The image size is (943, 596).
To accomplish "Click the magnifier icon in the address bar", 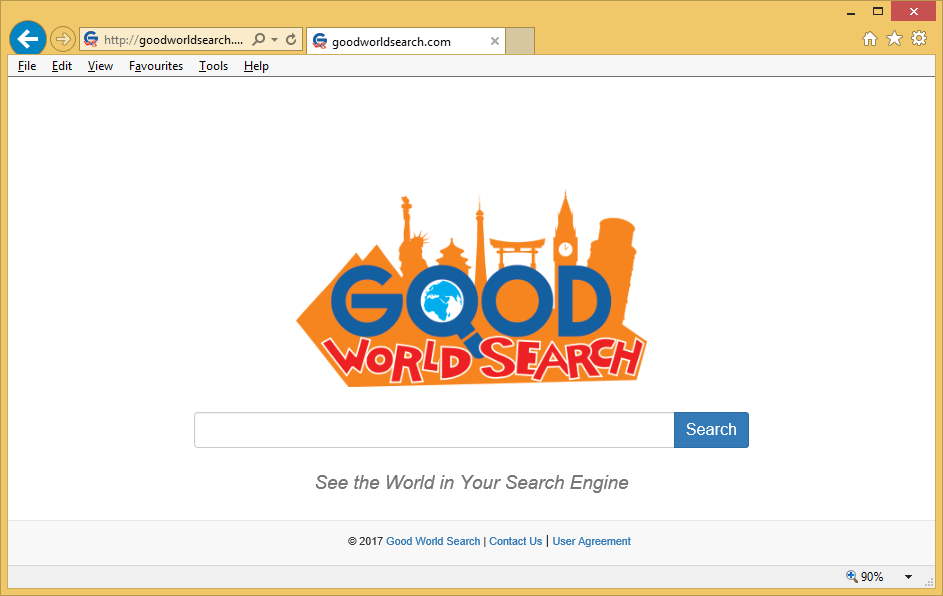I will point(259,40).
